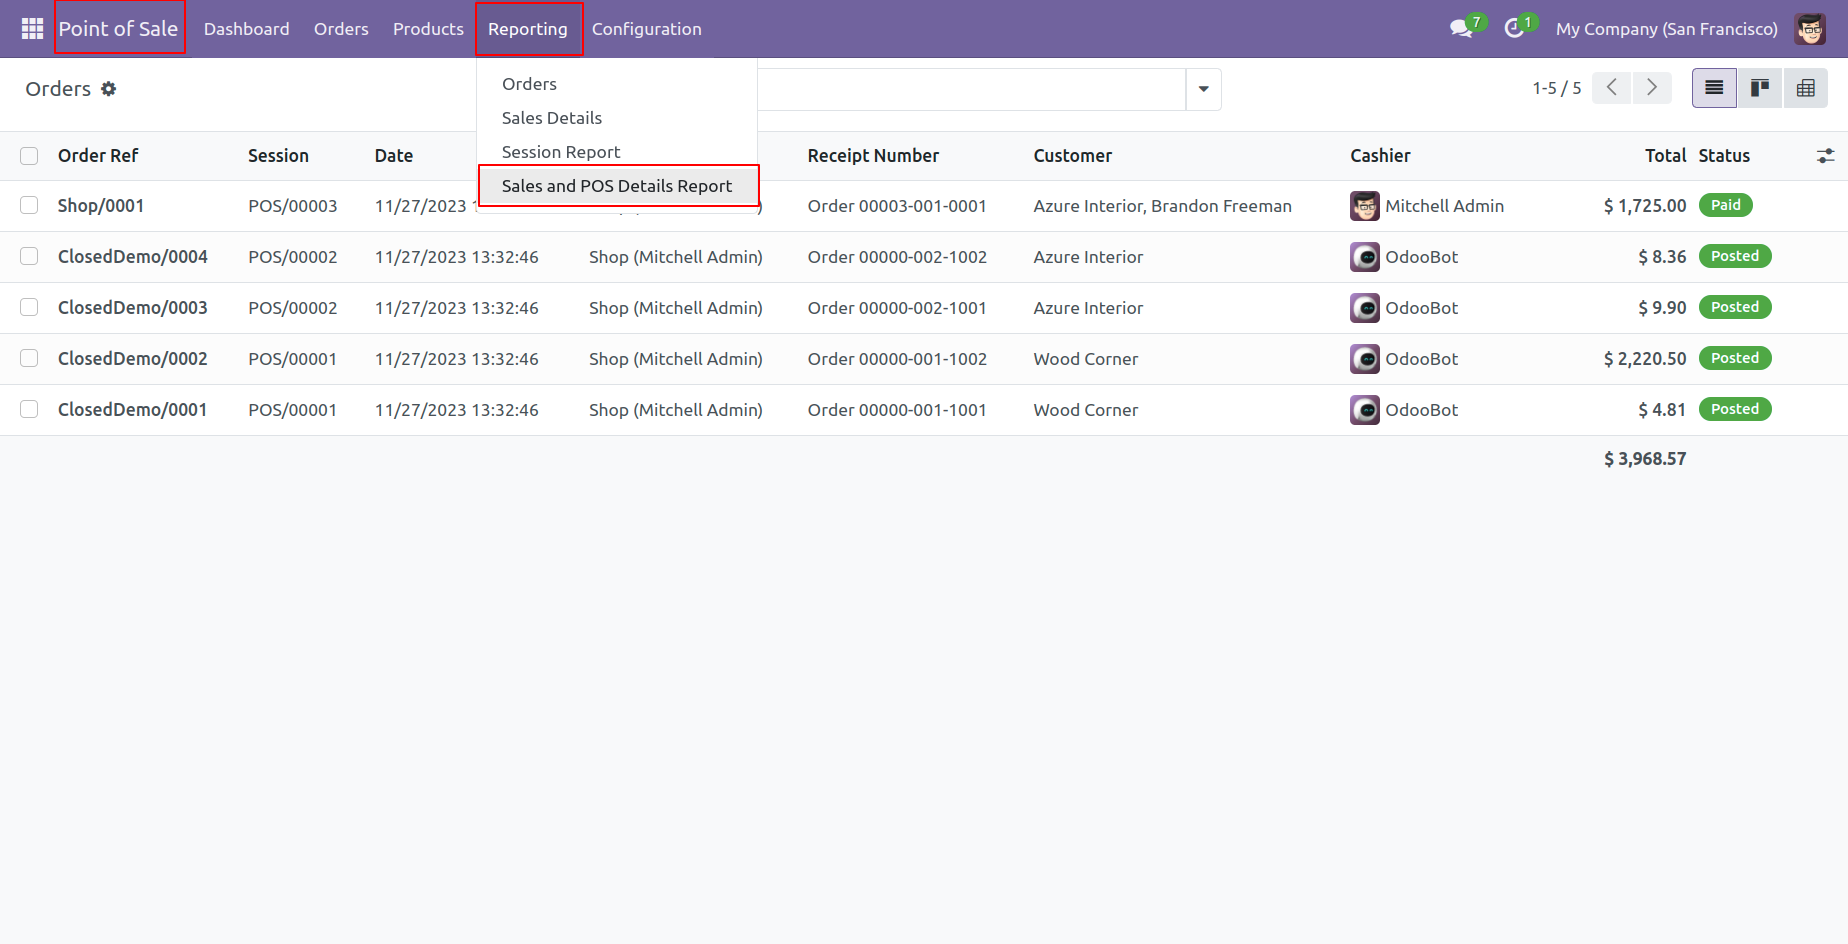Choose Session Report menu entry

click(x=617, y=152)
